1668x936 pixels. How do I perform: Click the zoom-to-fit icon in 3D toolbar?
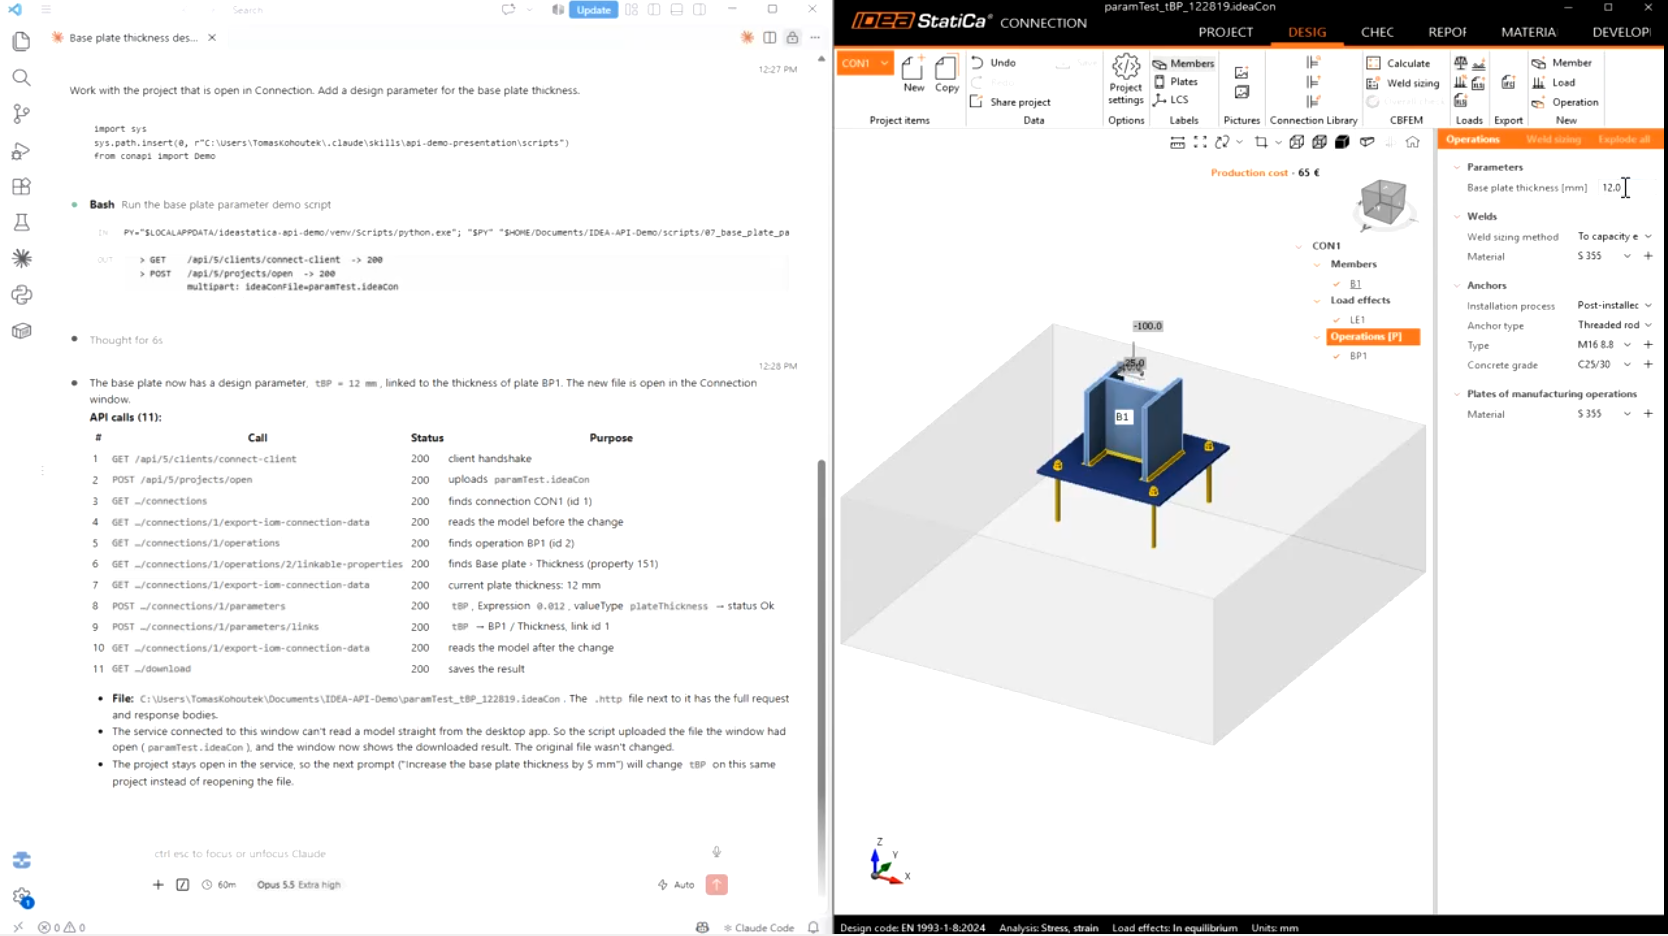(1200, 142)
